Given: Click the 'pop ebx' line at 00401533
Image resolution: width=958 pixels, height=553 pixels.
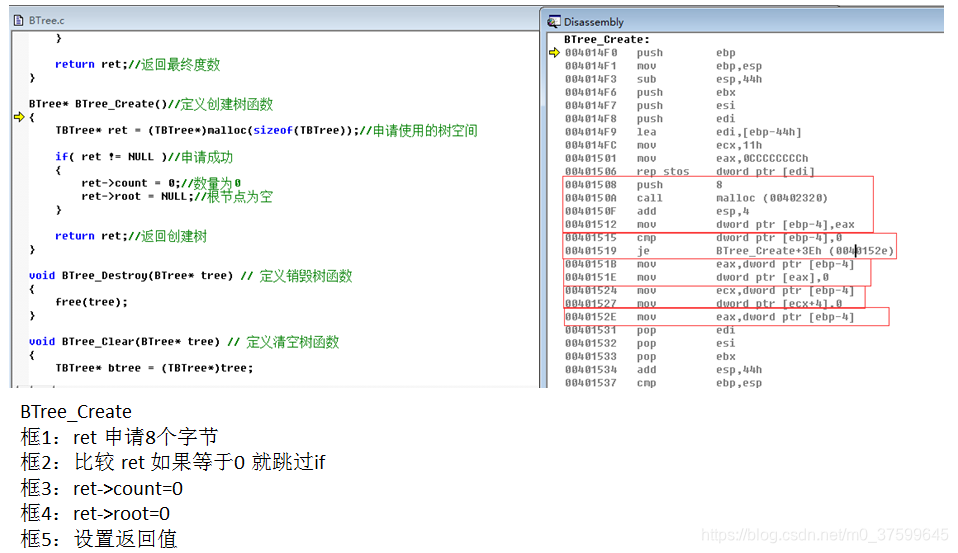Looking at the screenshot, I should click(x=650, y=357).
